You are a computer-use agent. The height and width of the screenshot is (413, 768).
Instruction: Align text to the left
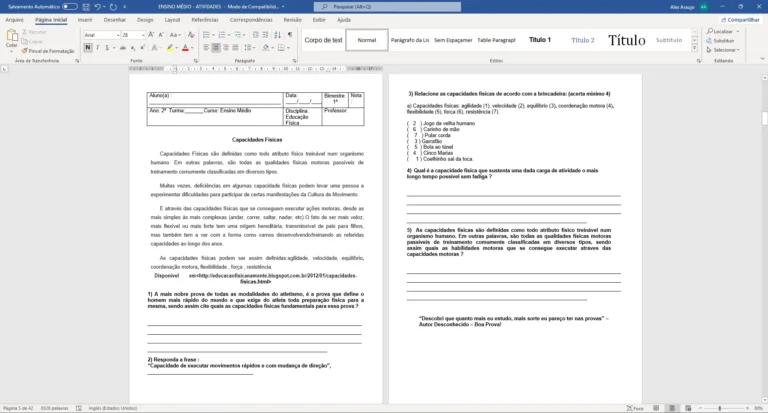(x=206, y=48)
